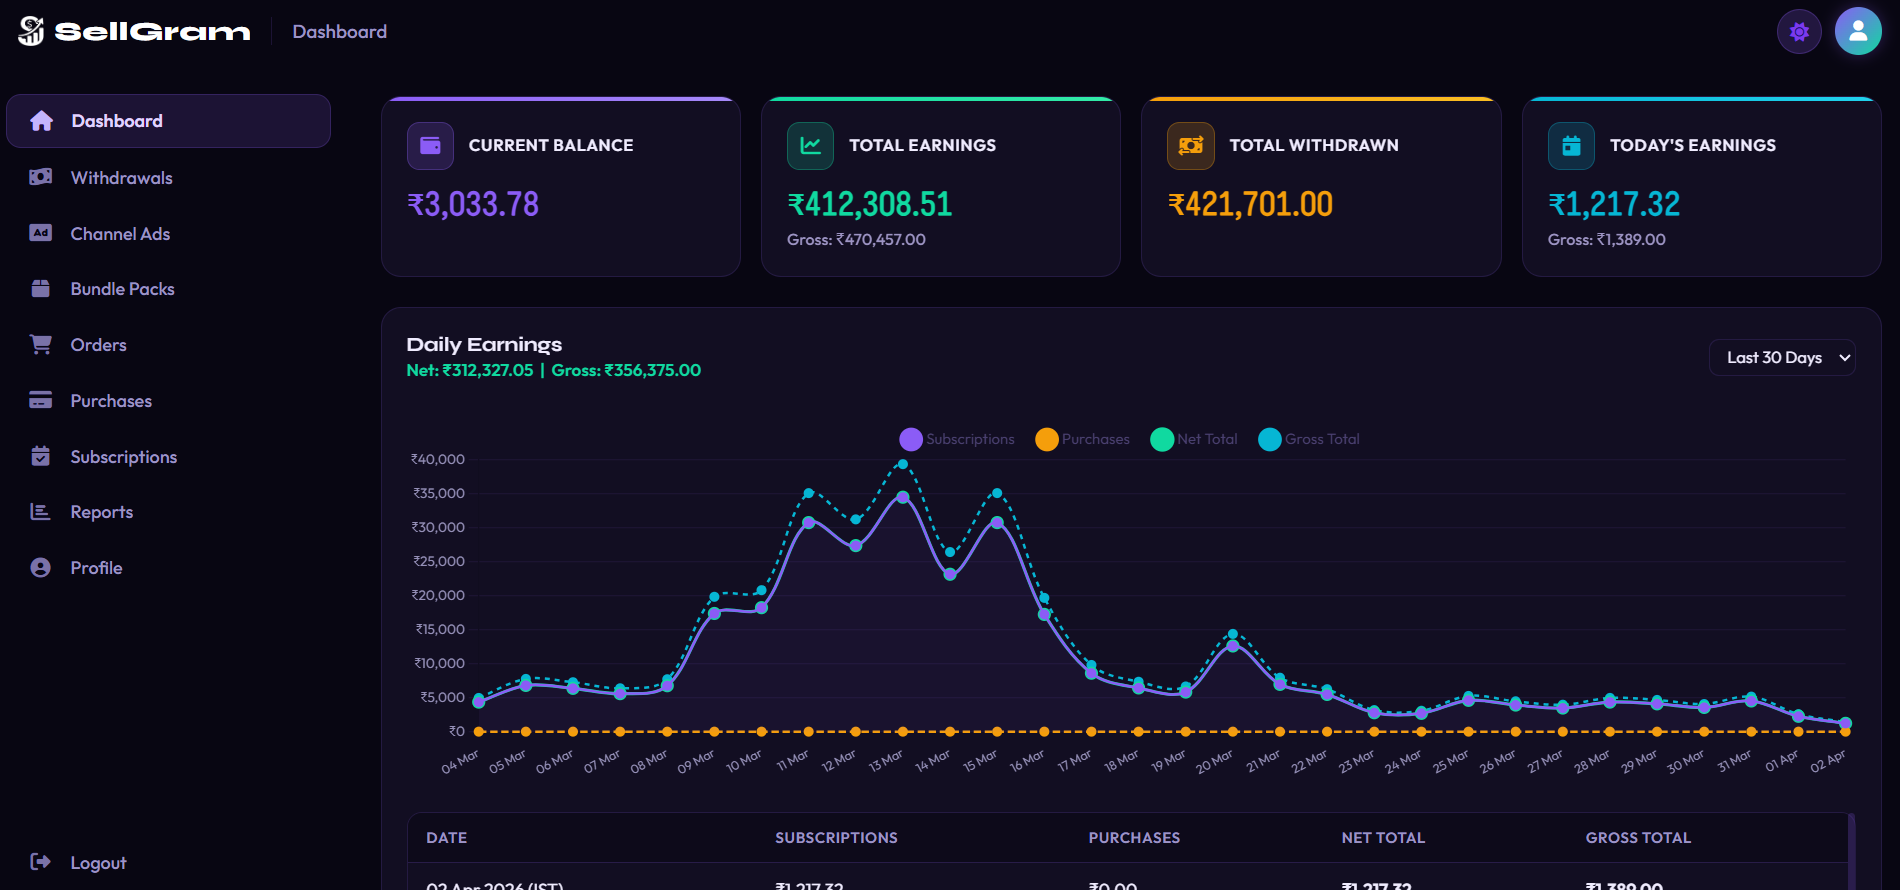Click the Today's Earnings calendar icon
Screen dimensions: 1900x890
tap(1571, 146)
